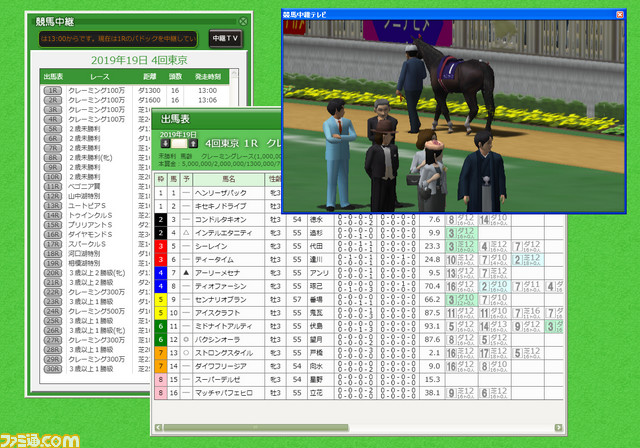Image resolution: width=640 pixels, height=448 pixels.
Task: Click the 中継TV broadcast button
Action: point(225,38)
